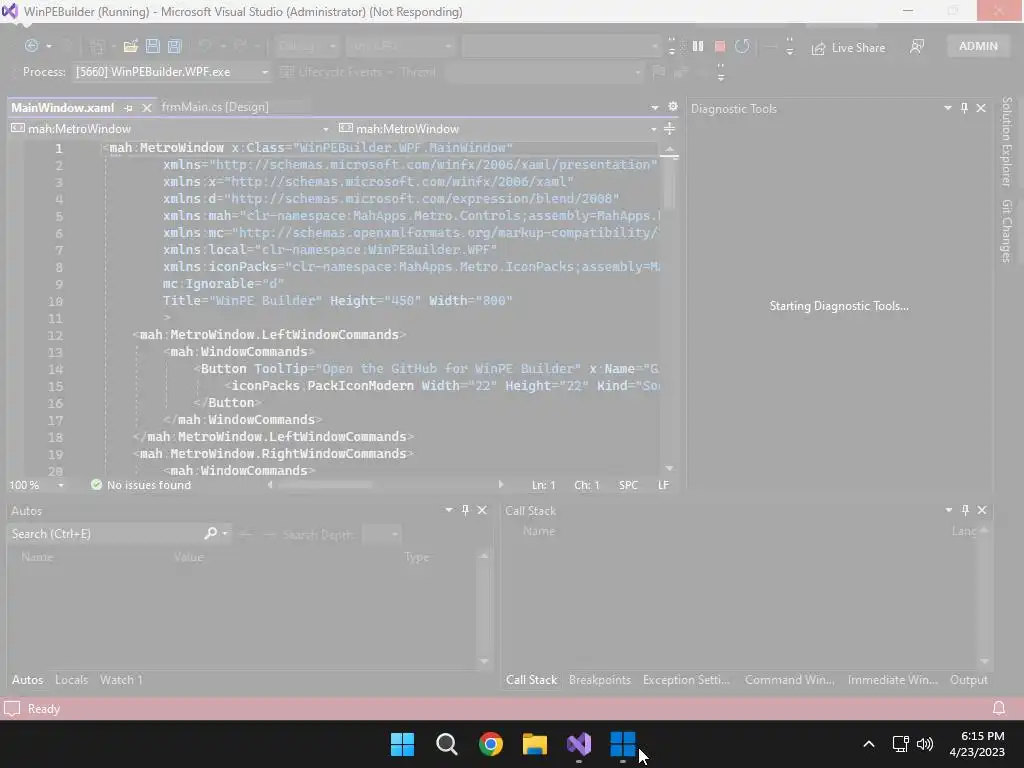The width and height of the screenshot is (1024, 768).
Task: Open Windows Search from taskbar
Action: (447, 744)
